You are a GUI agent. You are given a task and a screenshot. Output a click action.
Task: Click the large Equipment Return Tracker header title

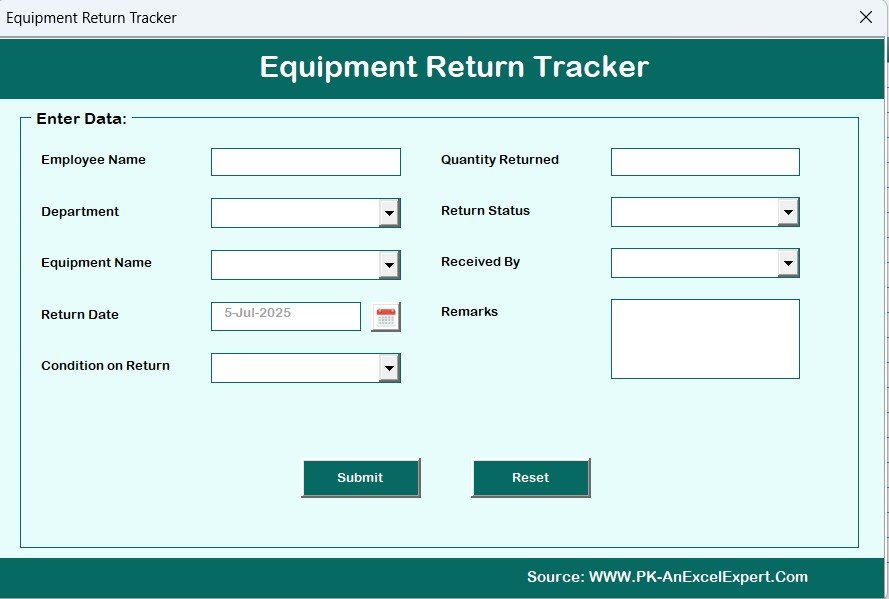coord(454,67)
